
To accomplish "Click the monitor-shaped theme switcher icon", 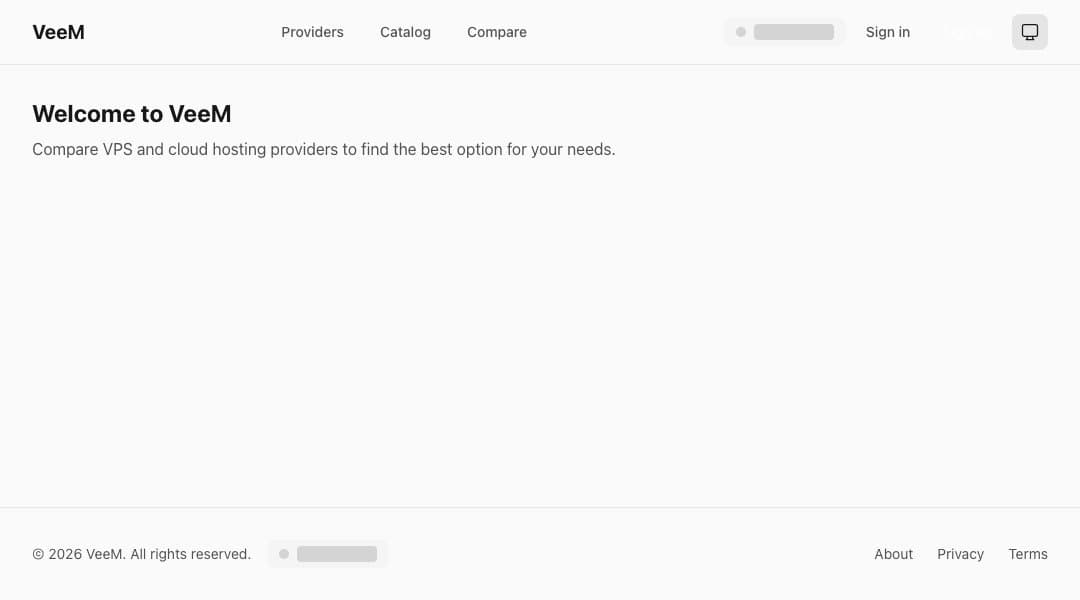I will coord(1030,32).
